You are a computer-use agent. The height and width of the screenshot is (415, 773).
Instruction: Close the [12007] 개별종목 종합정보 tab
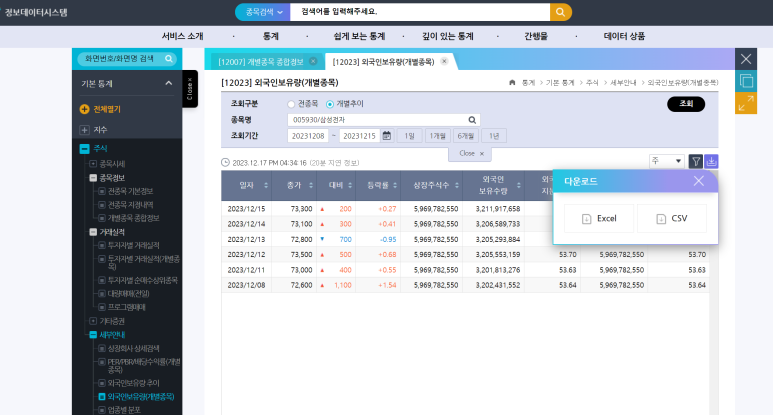tap(313, 61)
